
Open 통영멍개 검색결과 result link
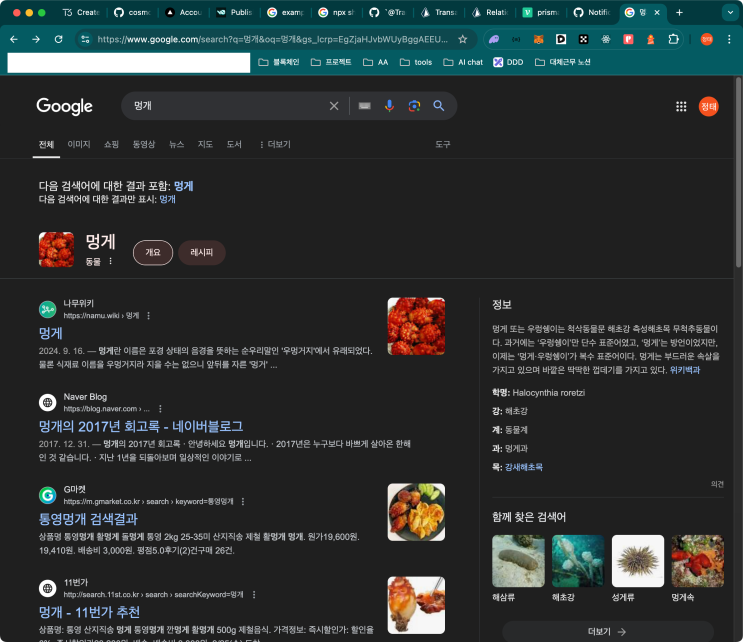tap(88, 519)
